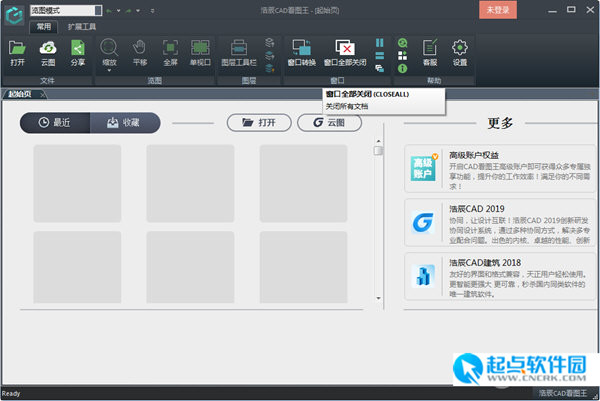The width and height of the screenshot is (600, 401).
Task: Open 设置 (Settings) gear icon
Action: (460, 52)
